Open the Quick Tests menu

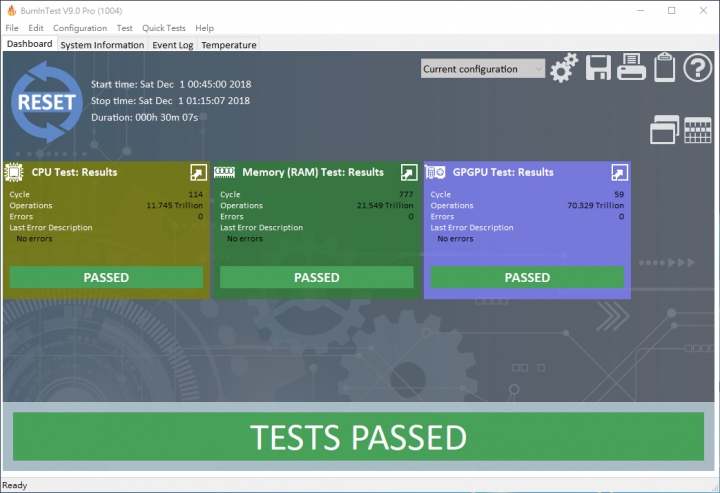164,28
